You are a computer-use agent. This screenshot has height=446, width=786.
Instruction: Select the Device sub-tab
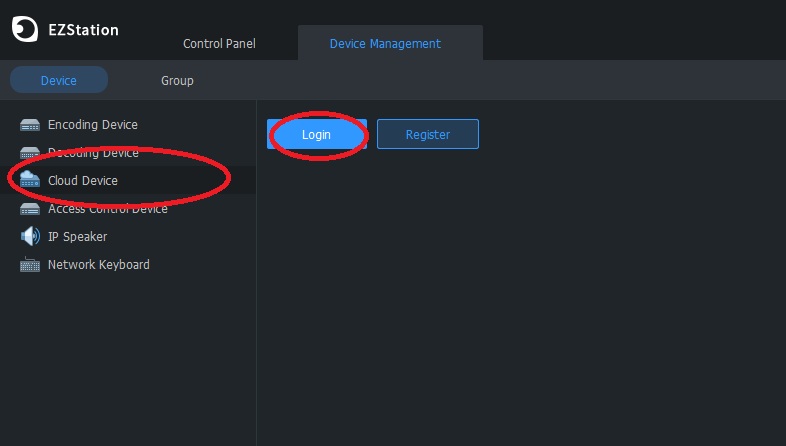[59, 81]
